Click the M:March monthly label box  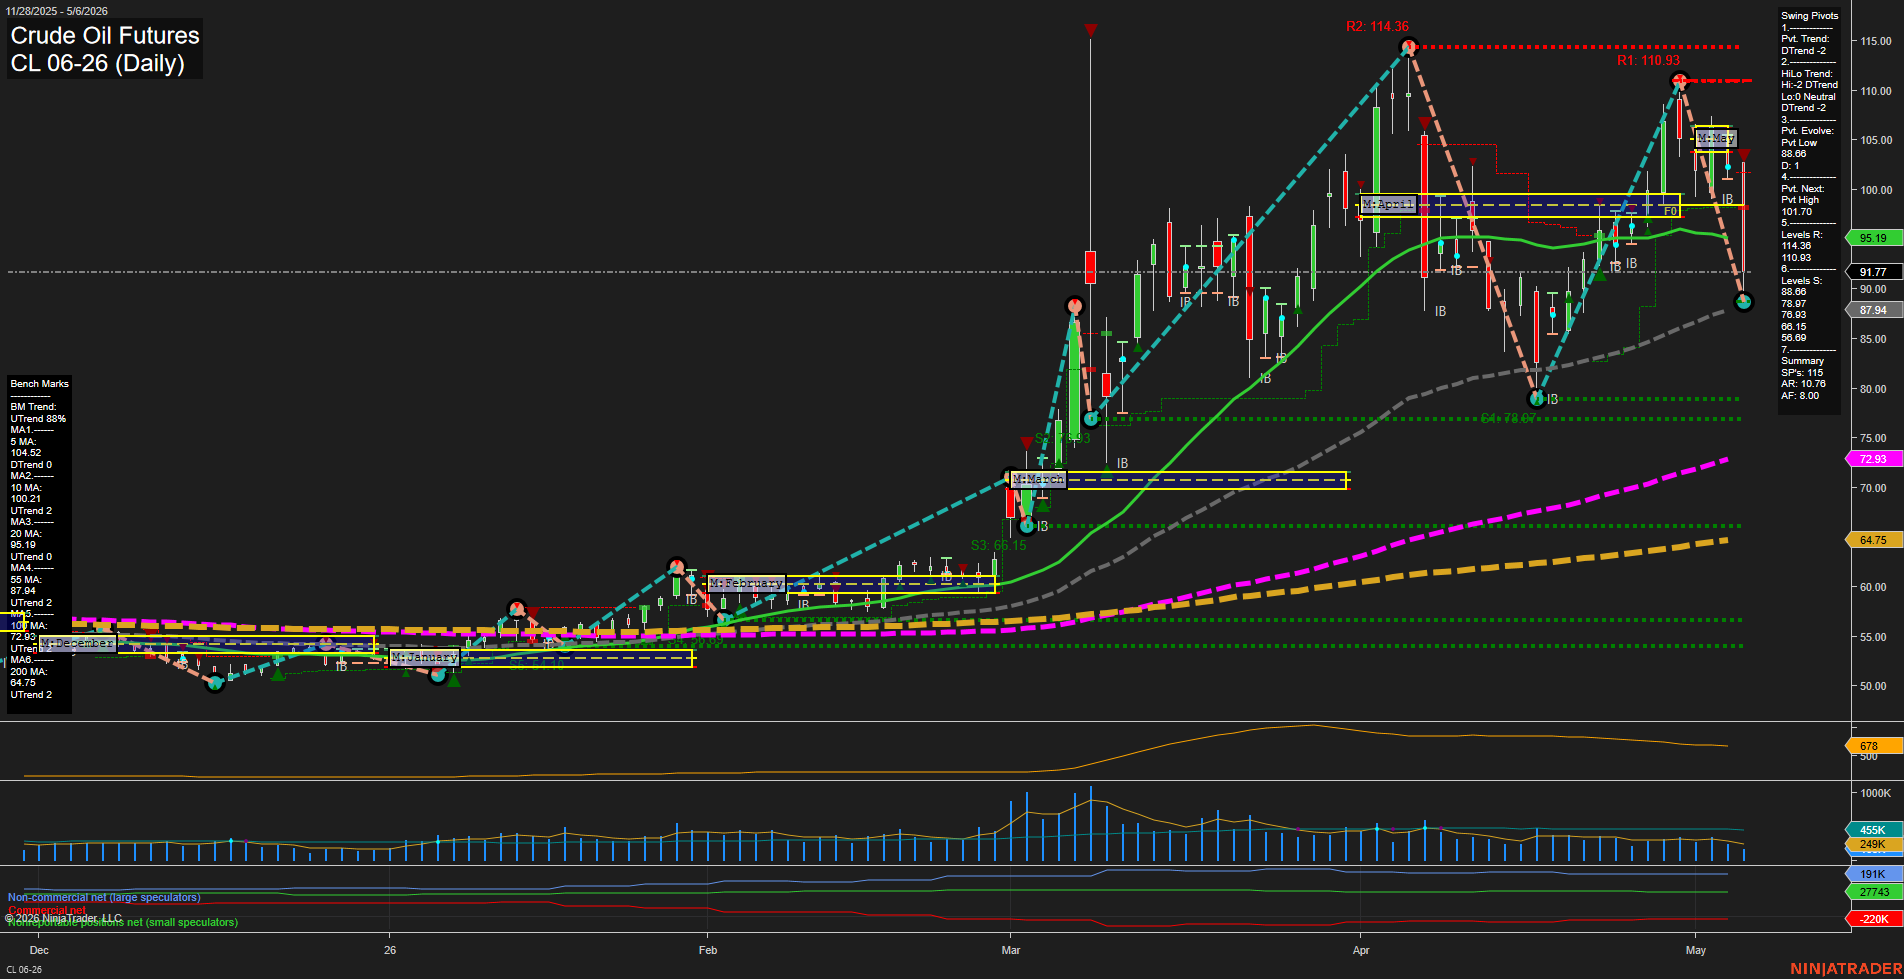[1038, 479]
